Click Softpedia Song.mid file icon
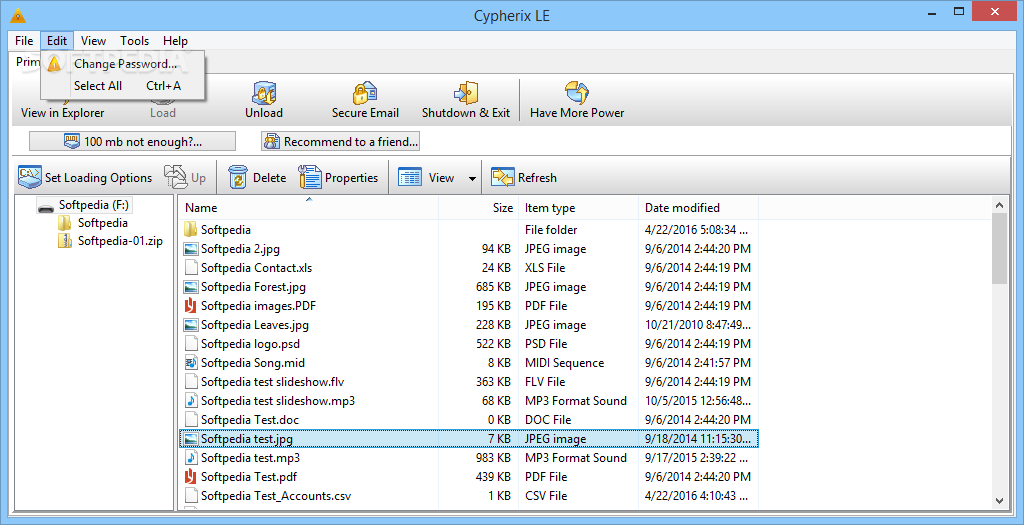The width and height of the screenshot is (1024, 525). point(191,362)
